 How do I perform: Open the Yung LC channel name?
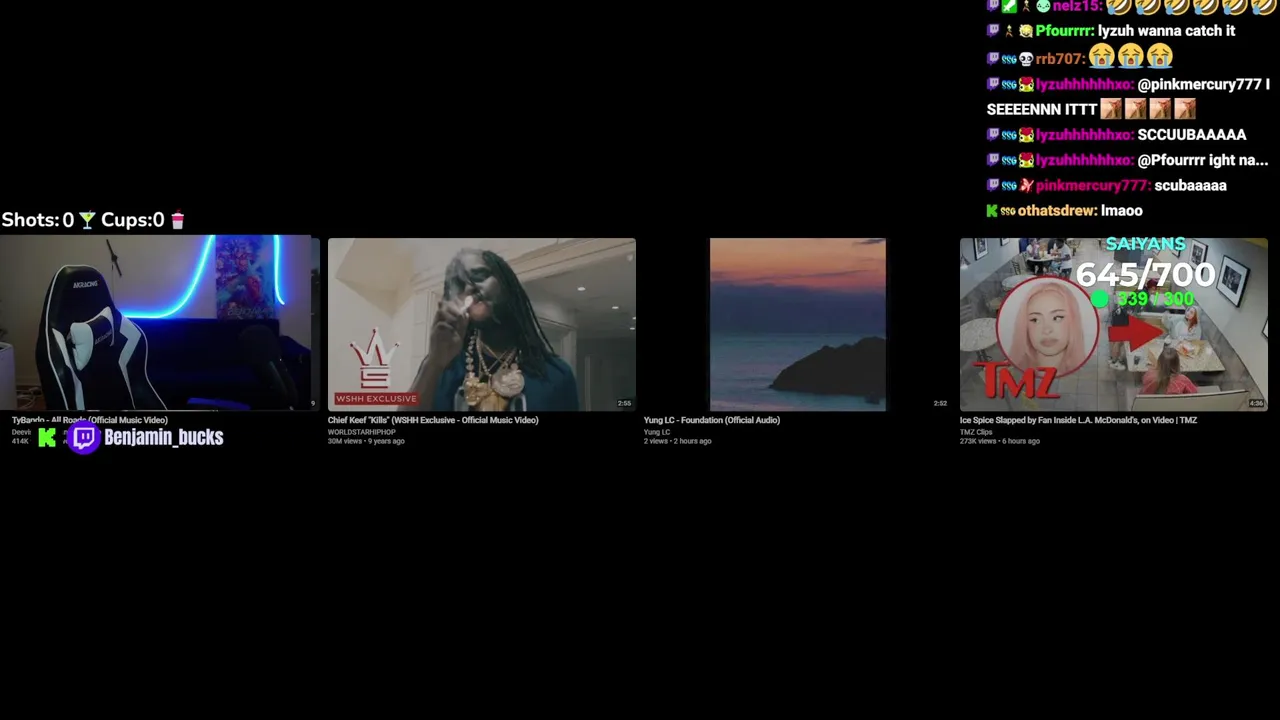[657, 432]
